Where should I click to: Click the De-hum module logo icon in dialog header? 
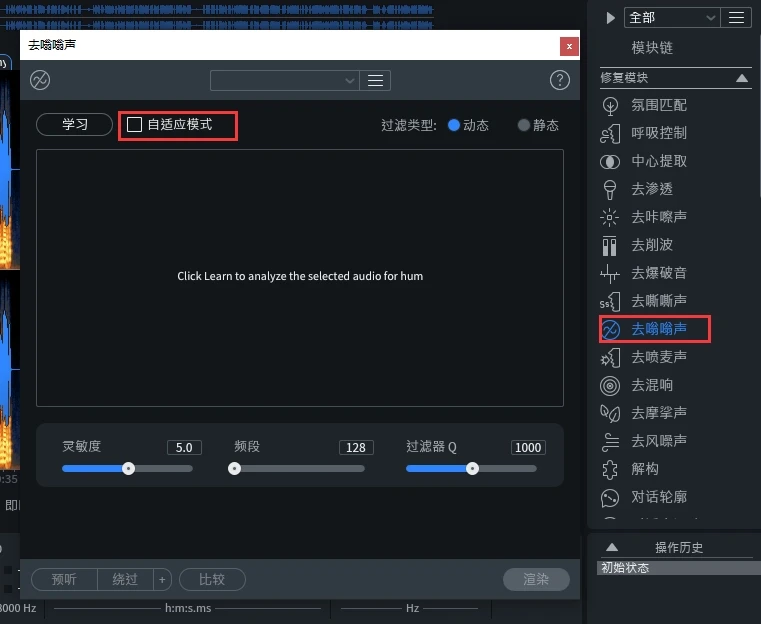click(40, 80)
